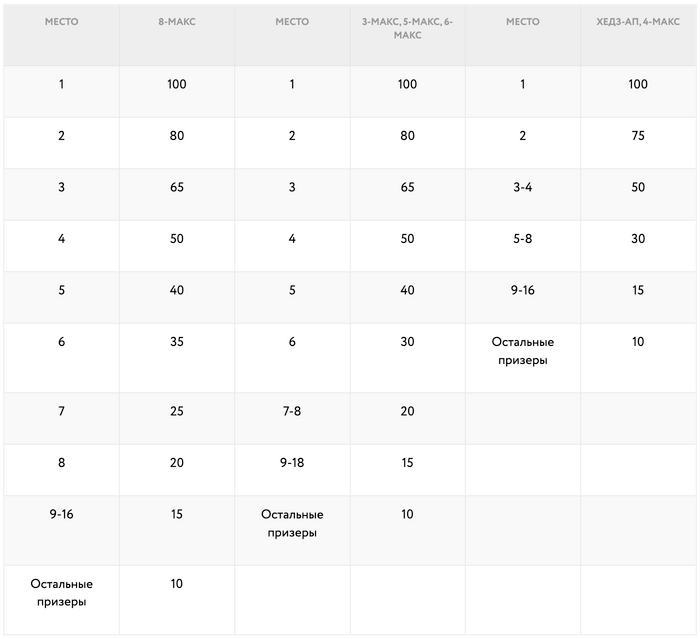Screen dimensions: 700x639
Task: Click the МЕСТО header beside 8-МАКС
Action: point(61,21)
